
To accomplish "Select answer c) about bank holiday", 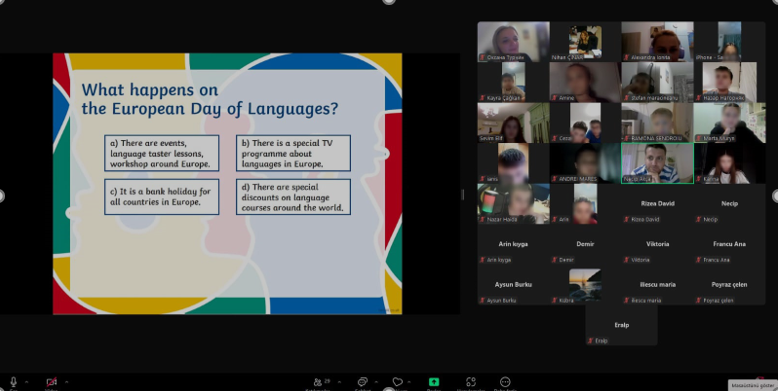I will [162, 197].
